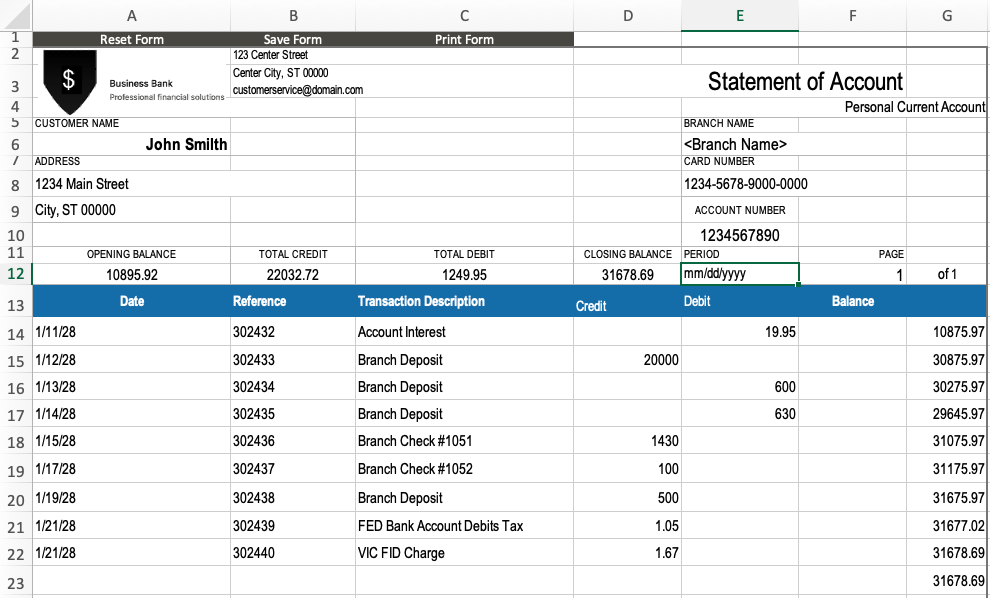Select credit amount 1.67
Screen dimensions: 990x598
pos(628,553)
